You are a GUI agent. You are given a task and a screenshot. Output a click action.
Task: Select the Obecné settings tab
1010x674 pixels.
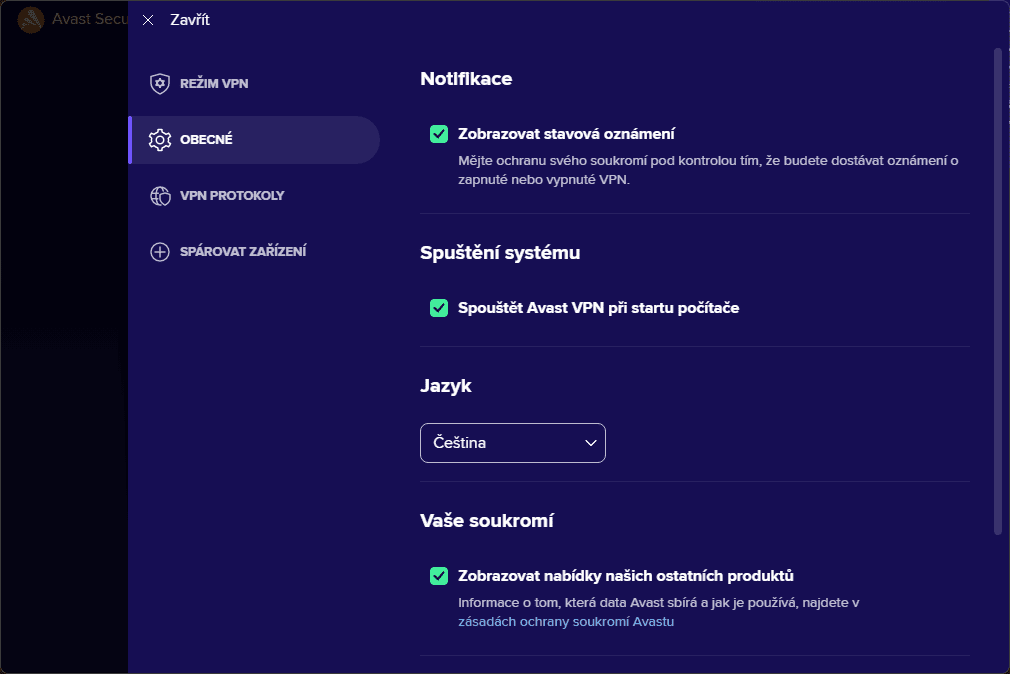point(206,140)
